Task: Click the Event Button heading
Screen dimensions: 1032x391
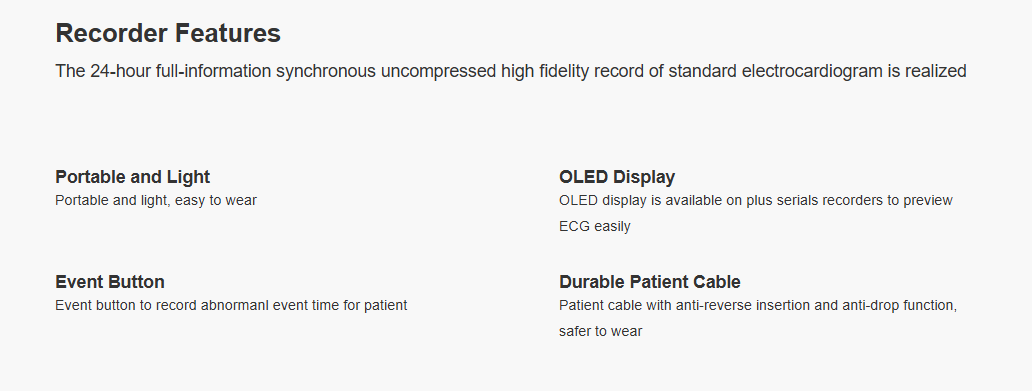Action: click(x=110, y=282)
